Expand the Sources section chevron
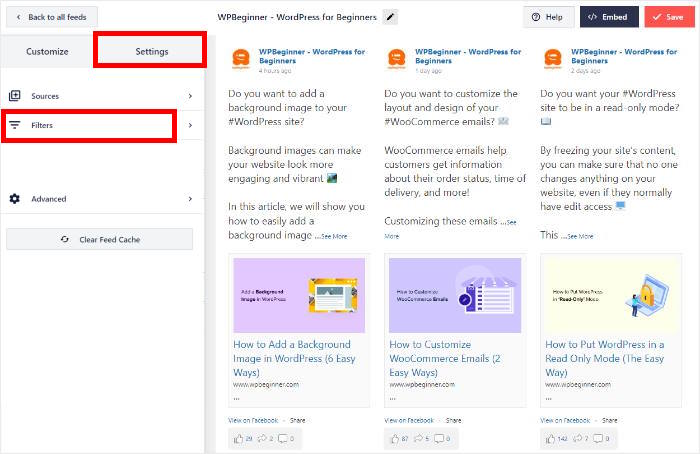The height and width of the screenshot is (454, 700). (190, 96)
